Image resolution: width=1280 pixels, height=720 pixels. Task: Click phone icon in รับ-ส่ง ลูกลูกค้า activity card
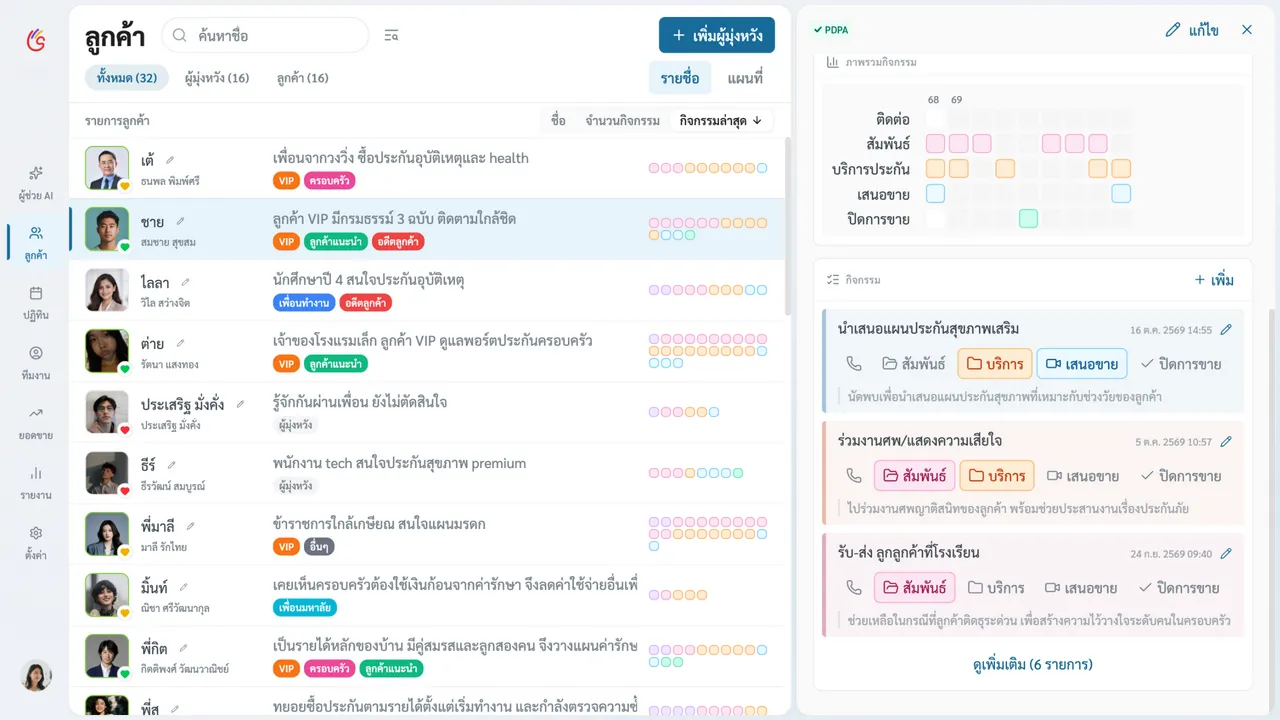(853, 588)
